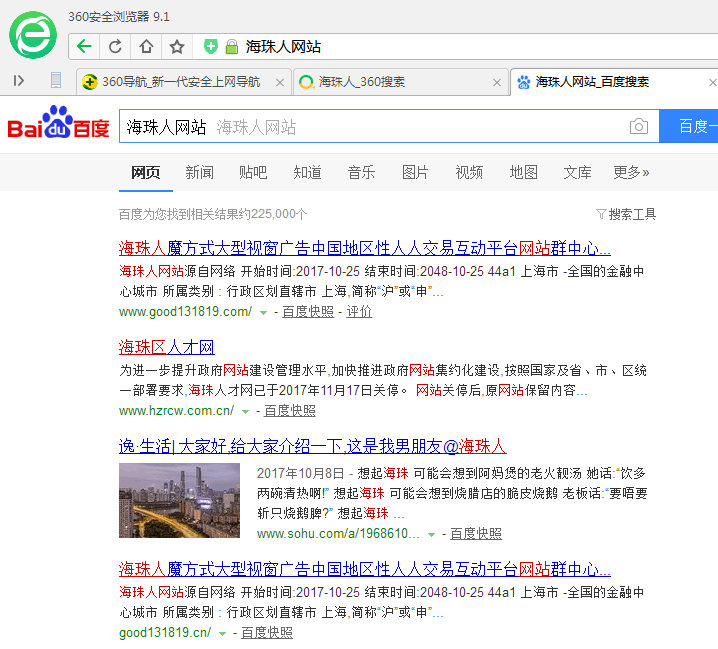The height and width of the screenshot is (649, 718).
Task: Click the Baidu logo
Action: click(x=59, y=123)
